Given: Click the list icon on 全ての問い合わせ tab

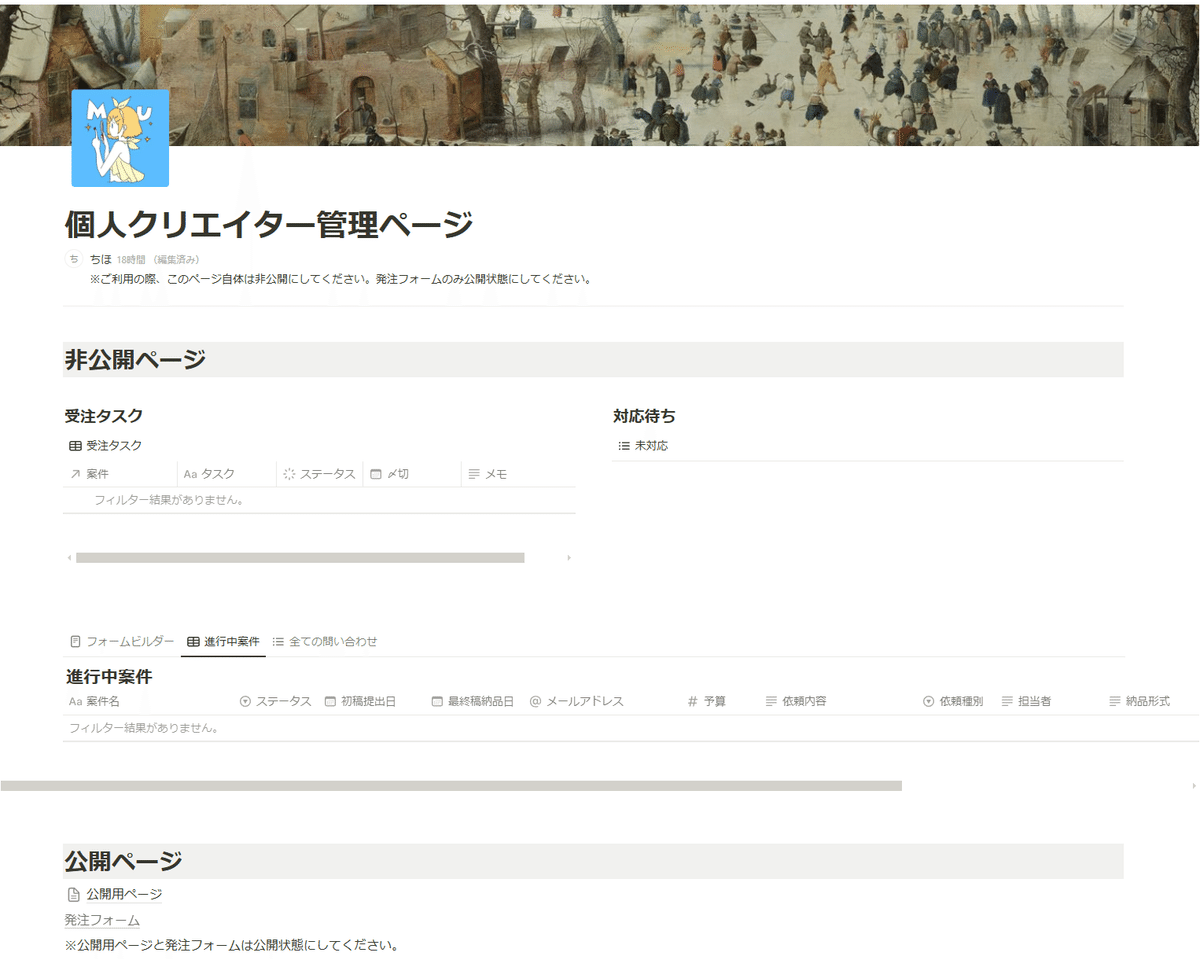Looking at the screenshot, I should (278, 641).
